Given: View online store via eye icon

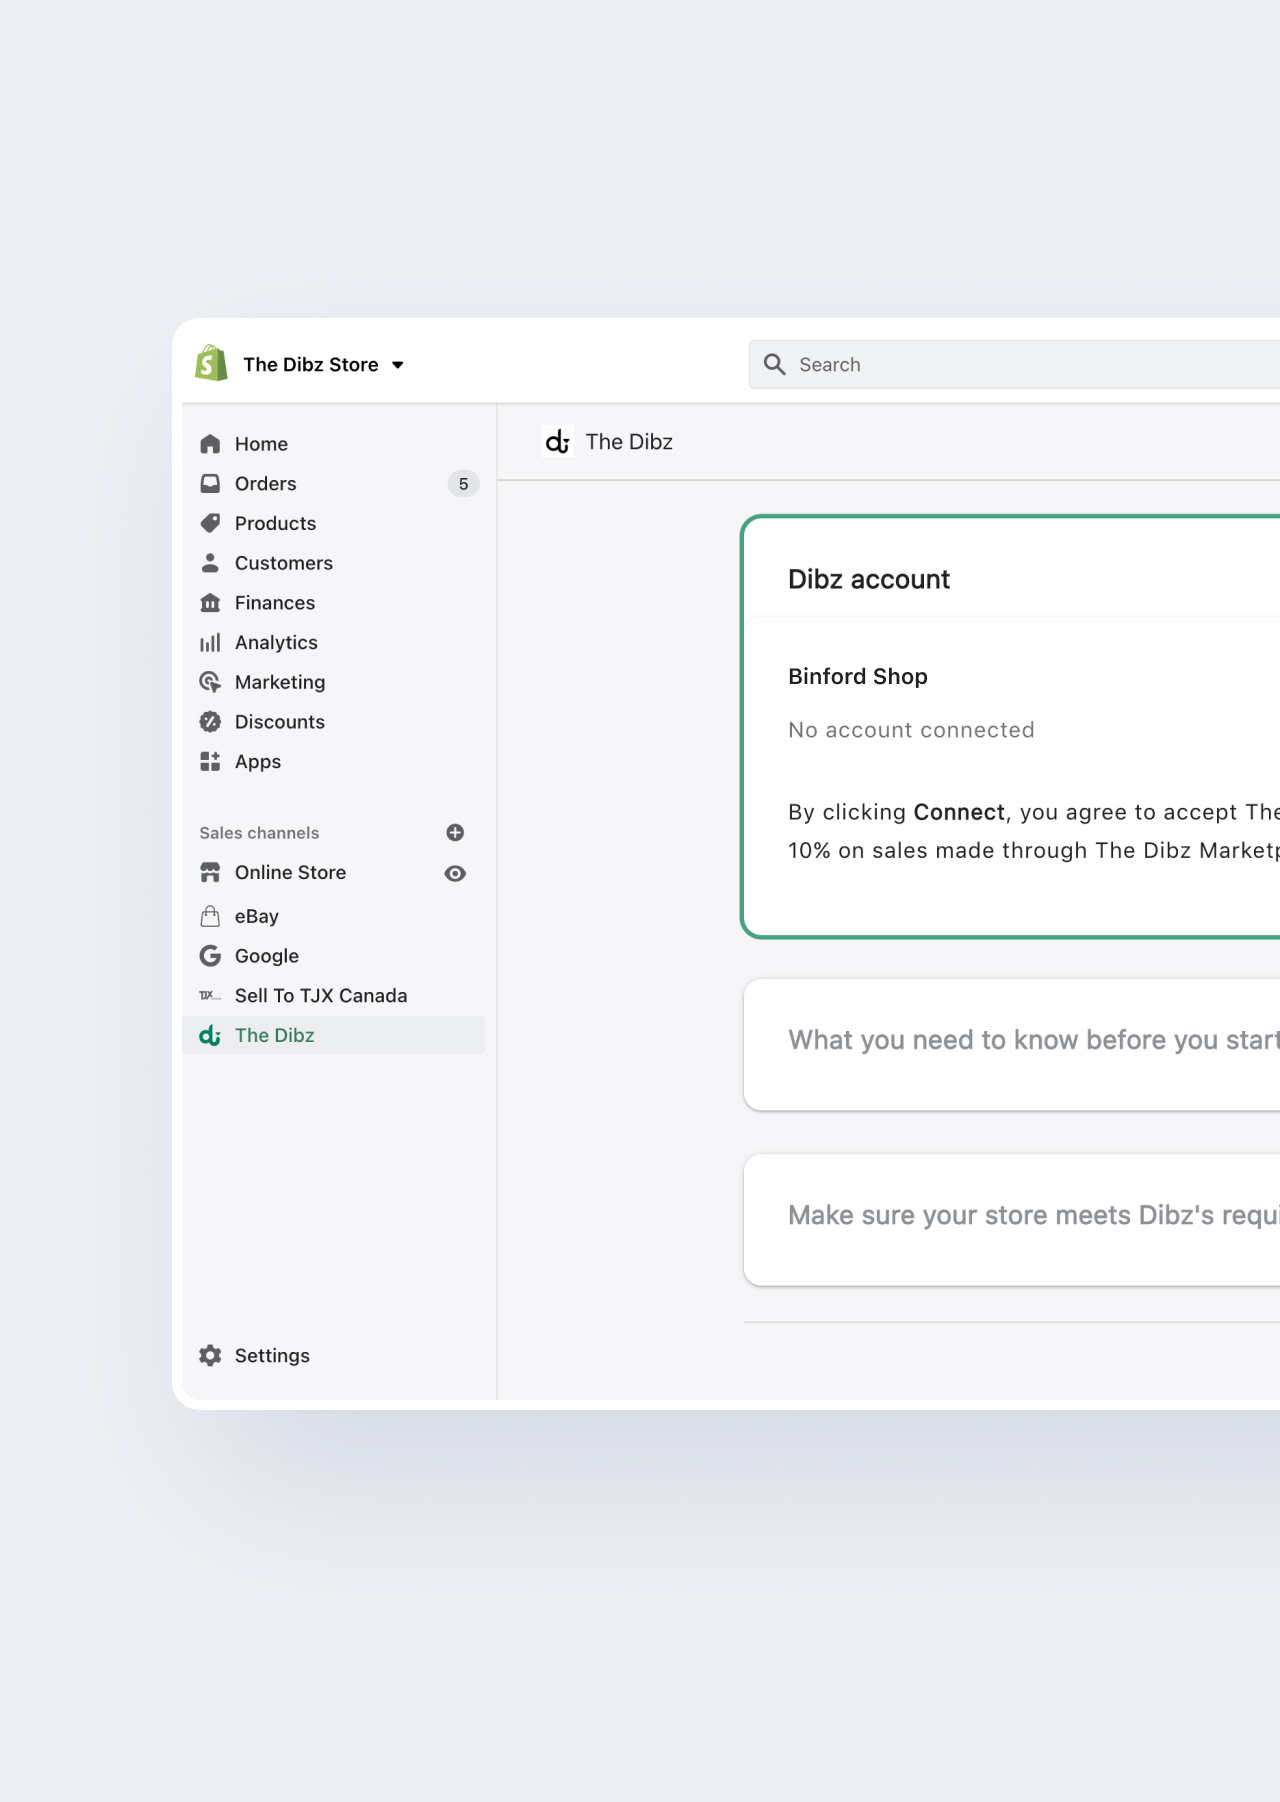Looking at the screenshot, I should pos(455,873).
